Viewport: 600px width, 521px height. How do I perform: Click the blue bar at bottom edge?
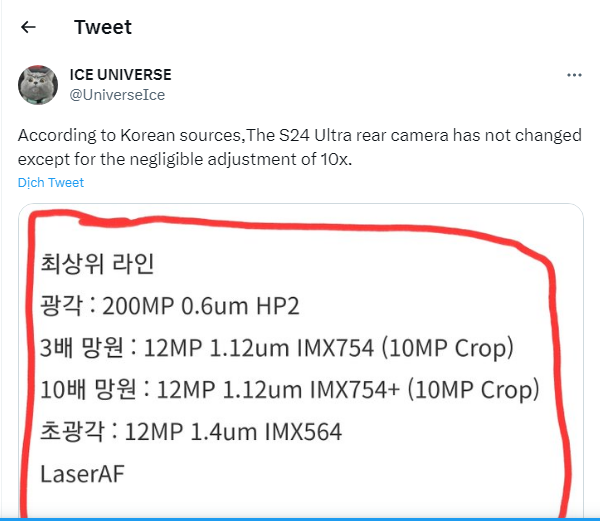(x=300, y=518)
